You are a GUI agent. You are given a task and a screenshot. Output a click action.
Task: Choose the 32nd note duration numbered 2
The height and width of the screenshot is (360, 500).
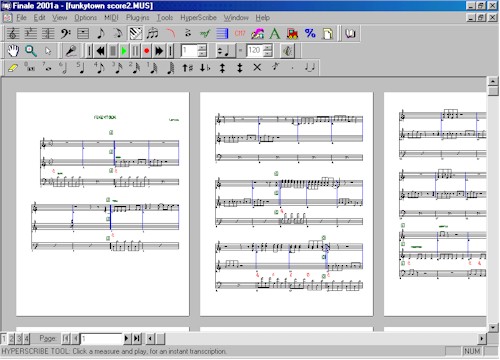point(135,68)
